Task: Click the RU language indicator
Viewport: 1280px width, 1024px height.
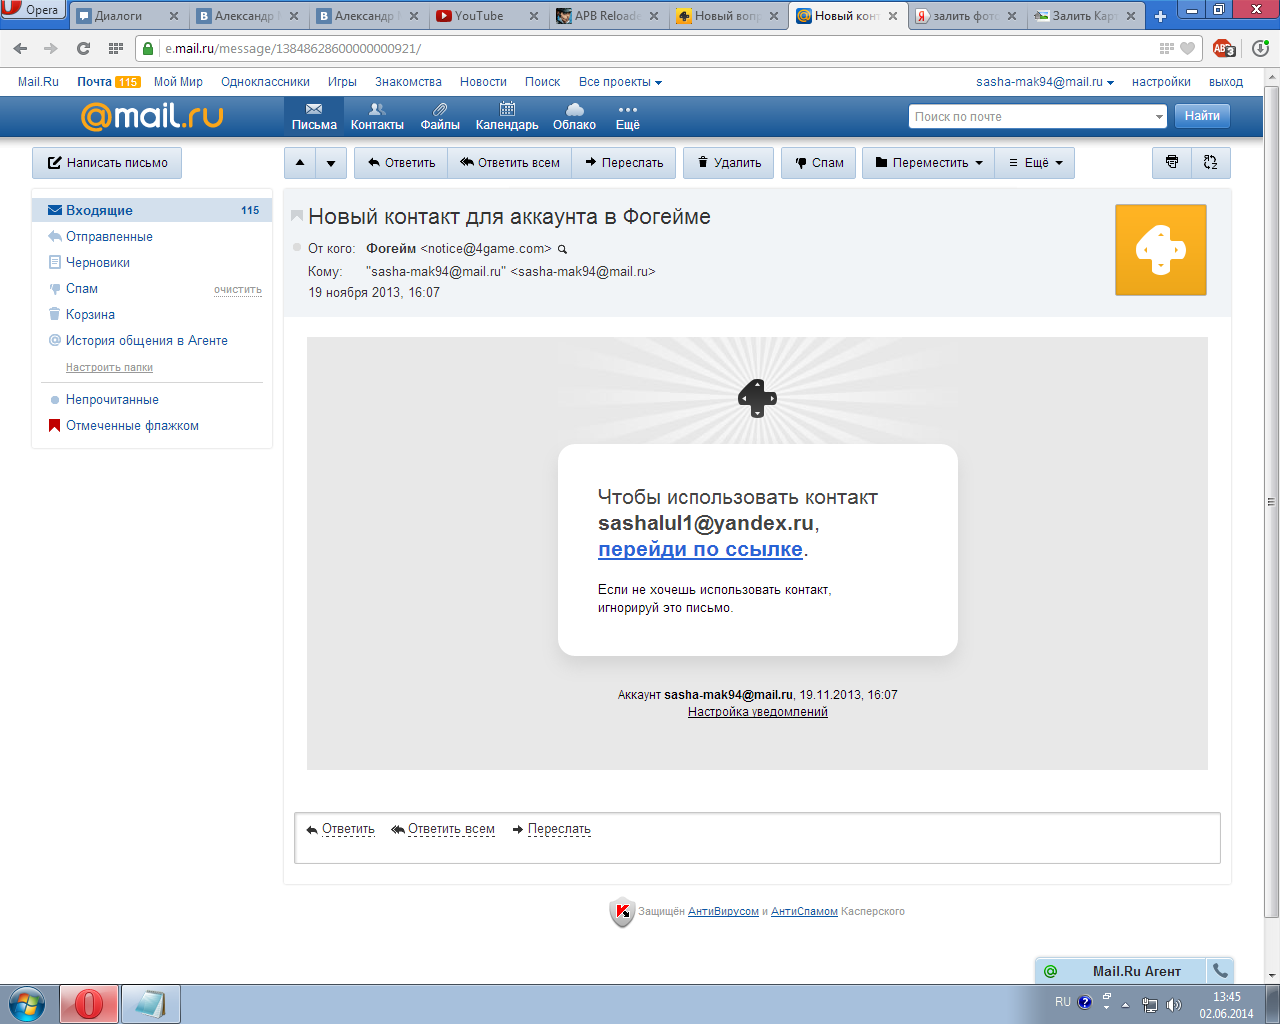Action: pyautogui.click(x=1062, y=1002)
